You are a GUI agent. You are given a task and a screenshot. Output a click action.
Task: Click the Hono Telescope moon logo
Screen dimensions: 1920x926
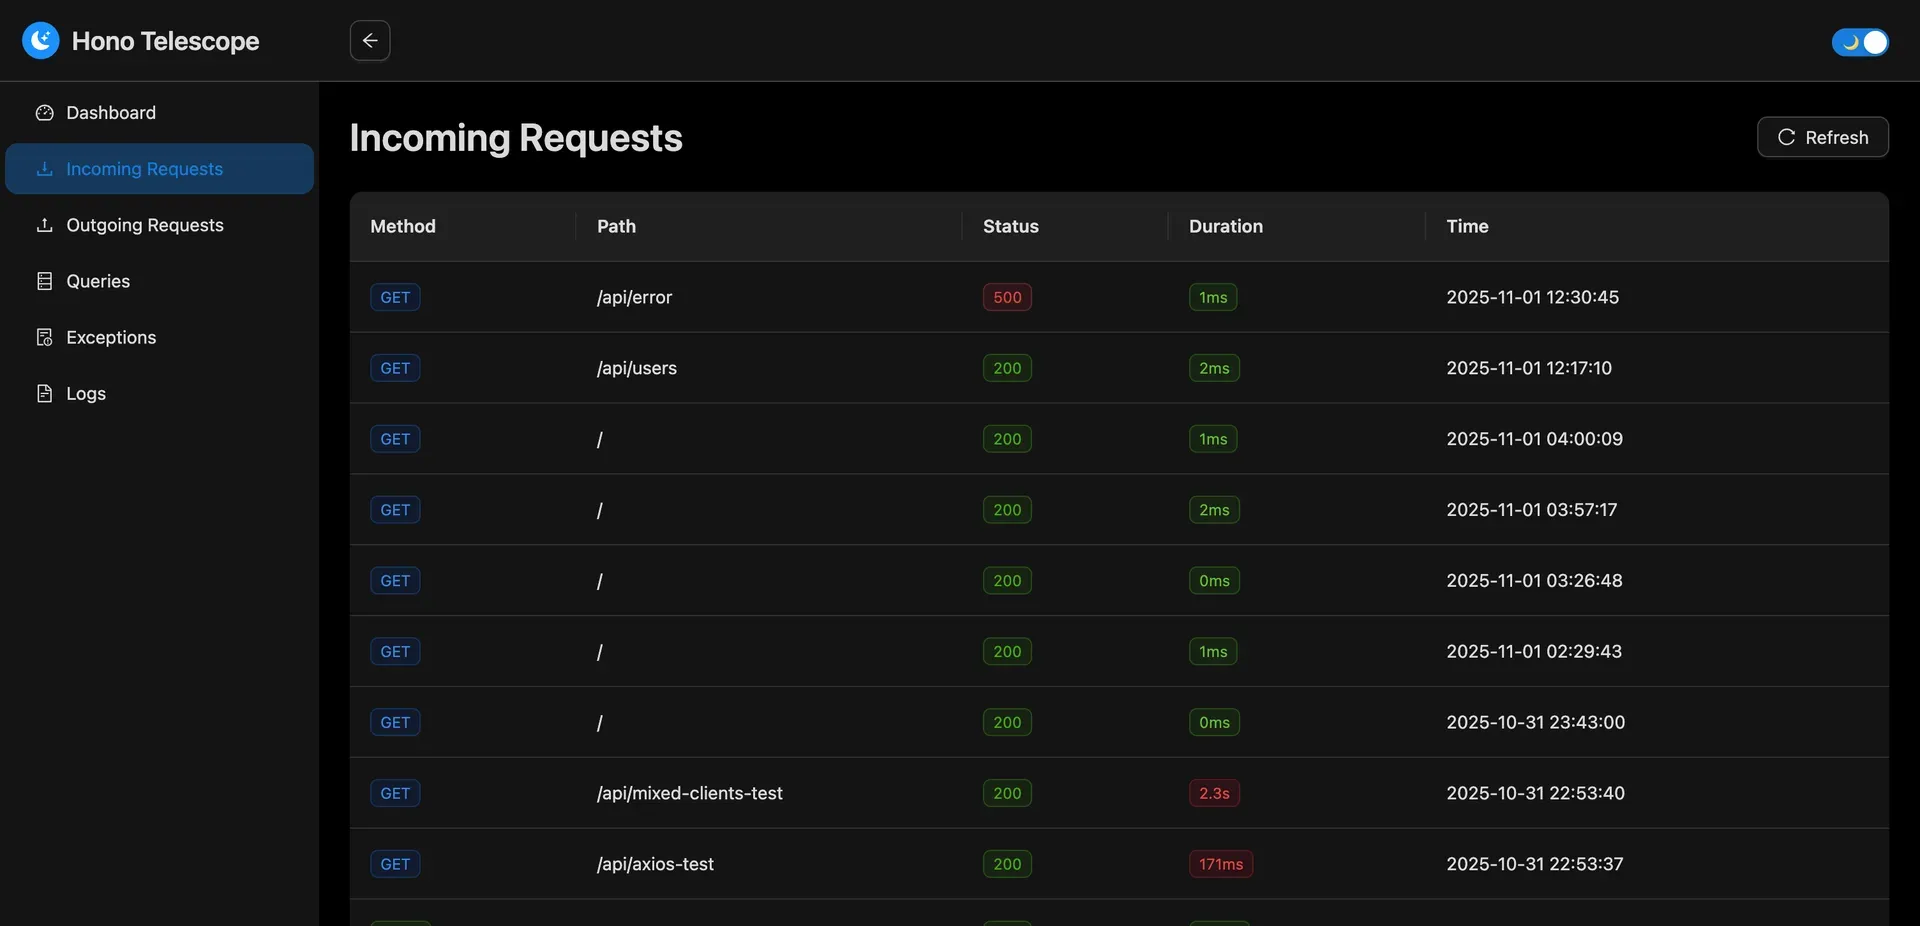click(x=40, y=40)
